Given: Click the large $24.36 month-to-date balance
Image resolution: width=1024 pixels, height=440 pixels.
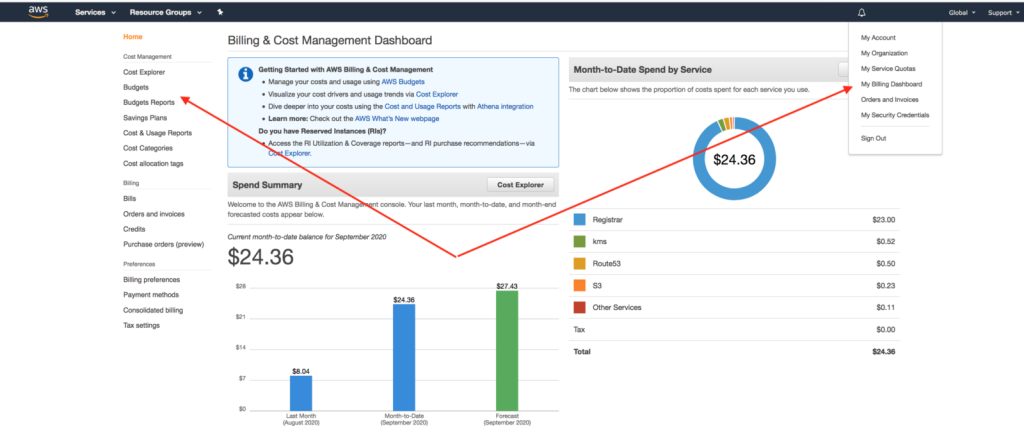Looking at the screenshot, I should (261, 257).
